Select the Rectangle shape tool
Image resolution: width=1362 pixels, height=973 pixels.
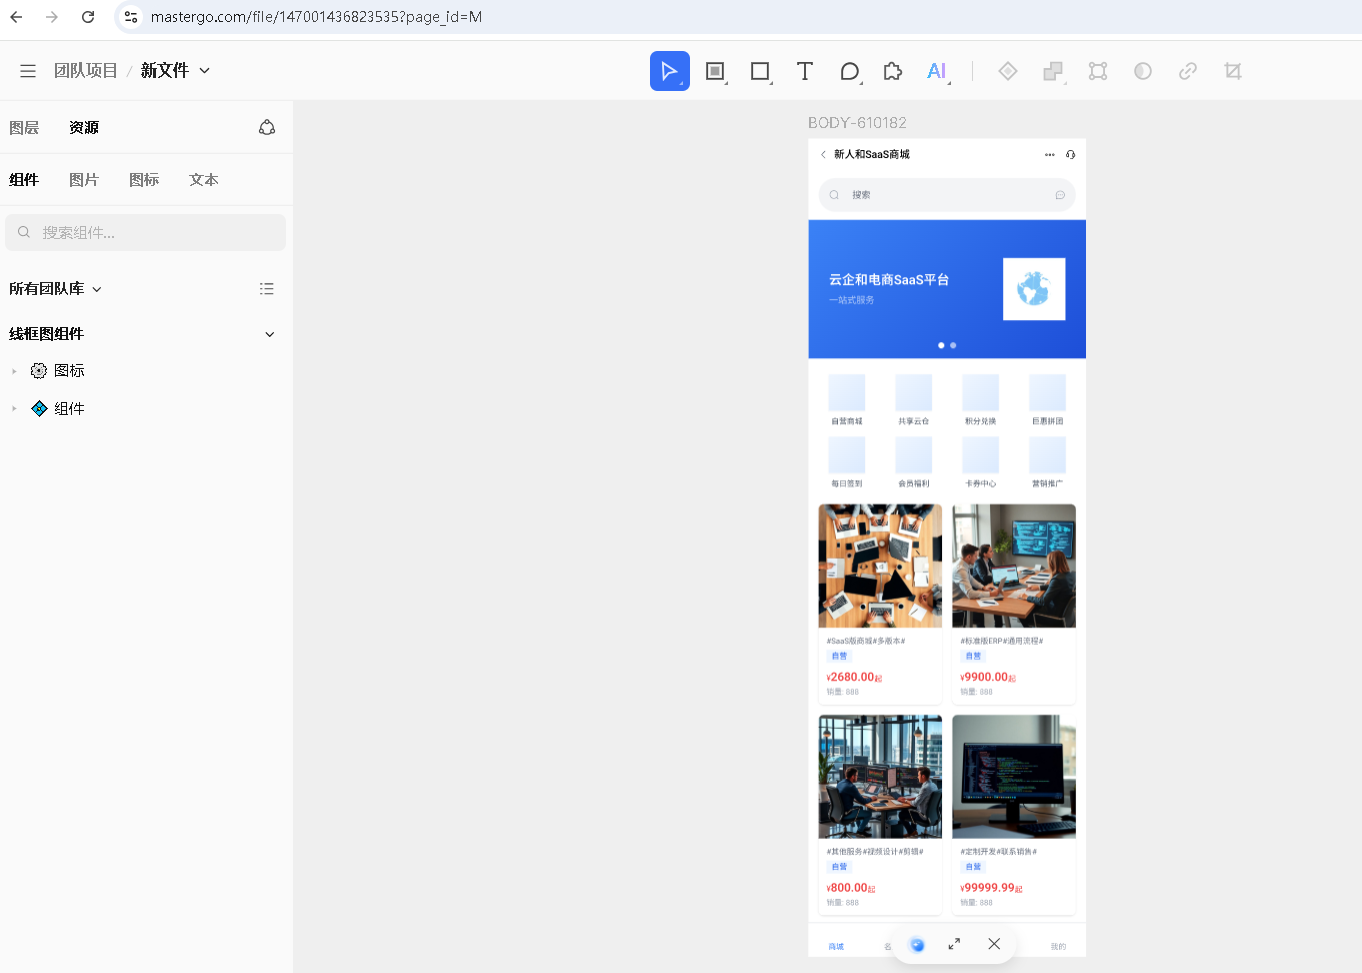coord(760,71)
